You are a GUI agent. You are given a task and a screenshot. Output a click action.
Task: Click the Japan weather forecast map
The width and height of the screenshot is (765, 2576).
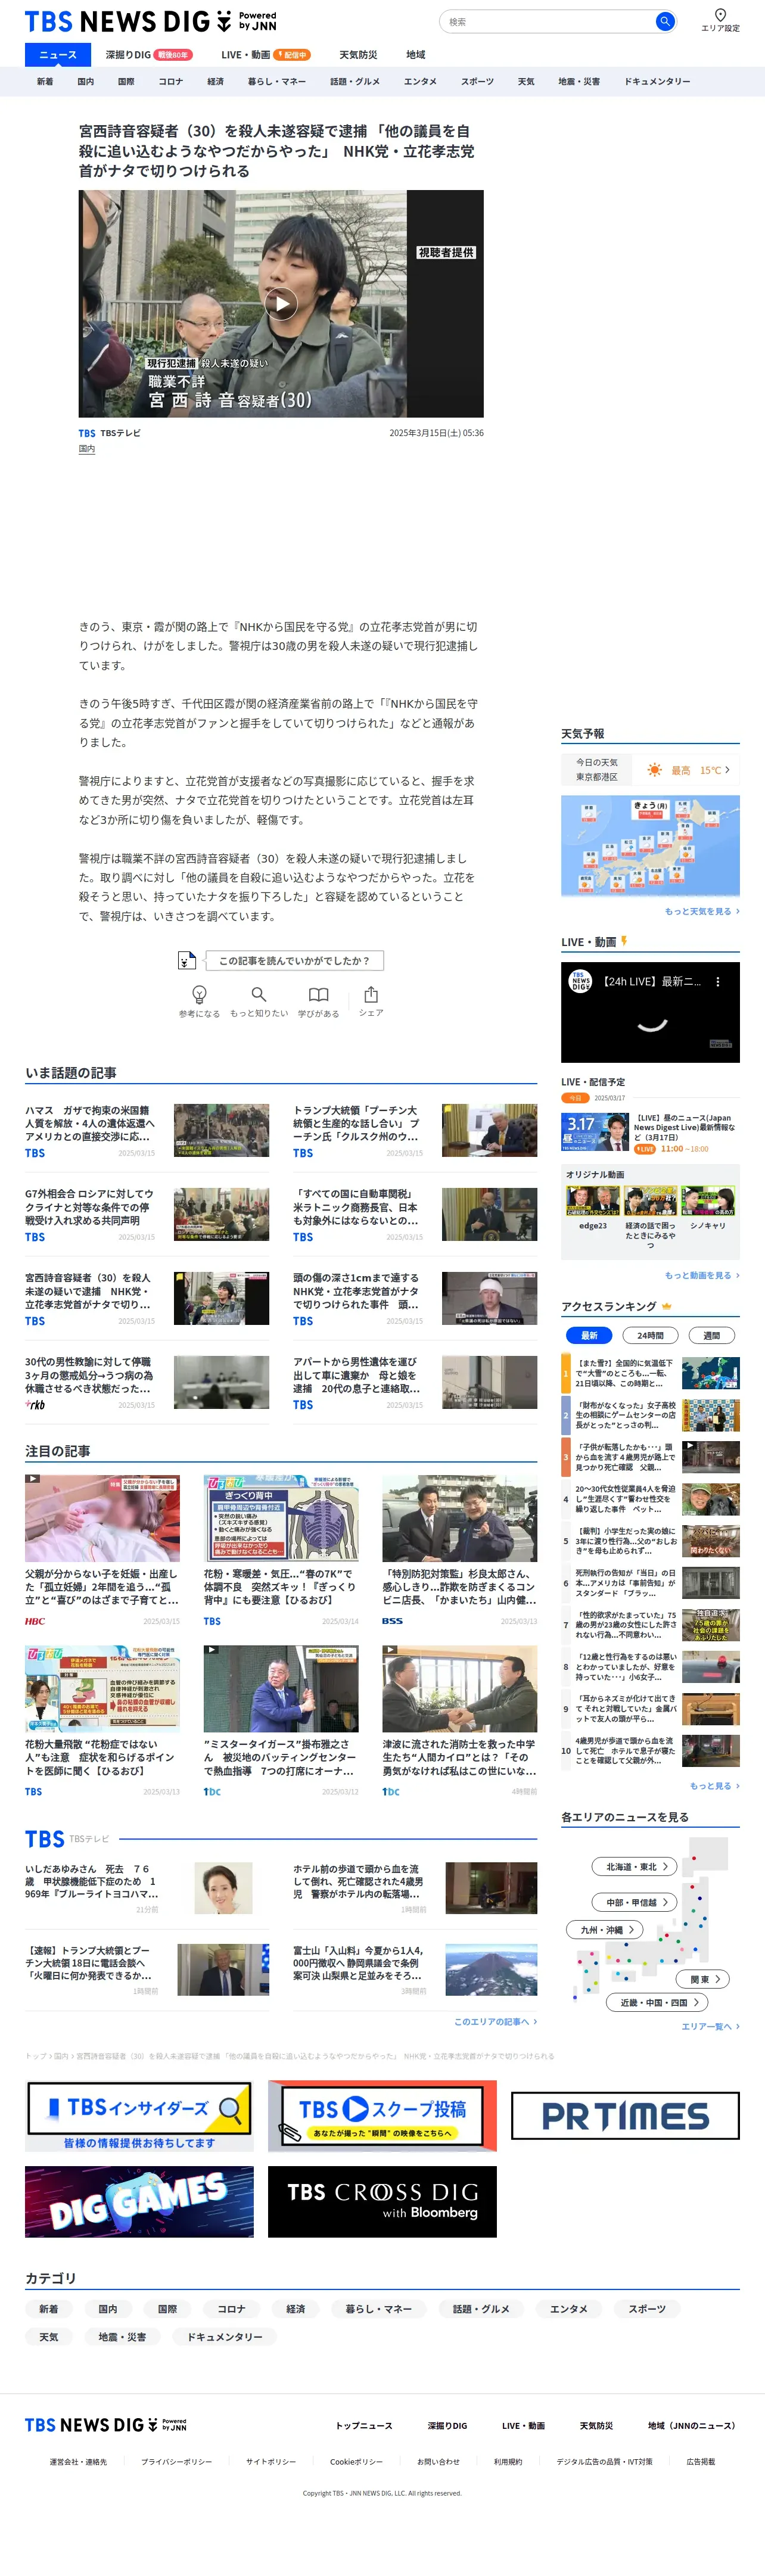(x=650, y=846)
